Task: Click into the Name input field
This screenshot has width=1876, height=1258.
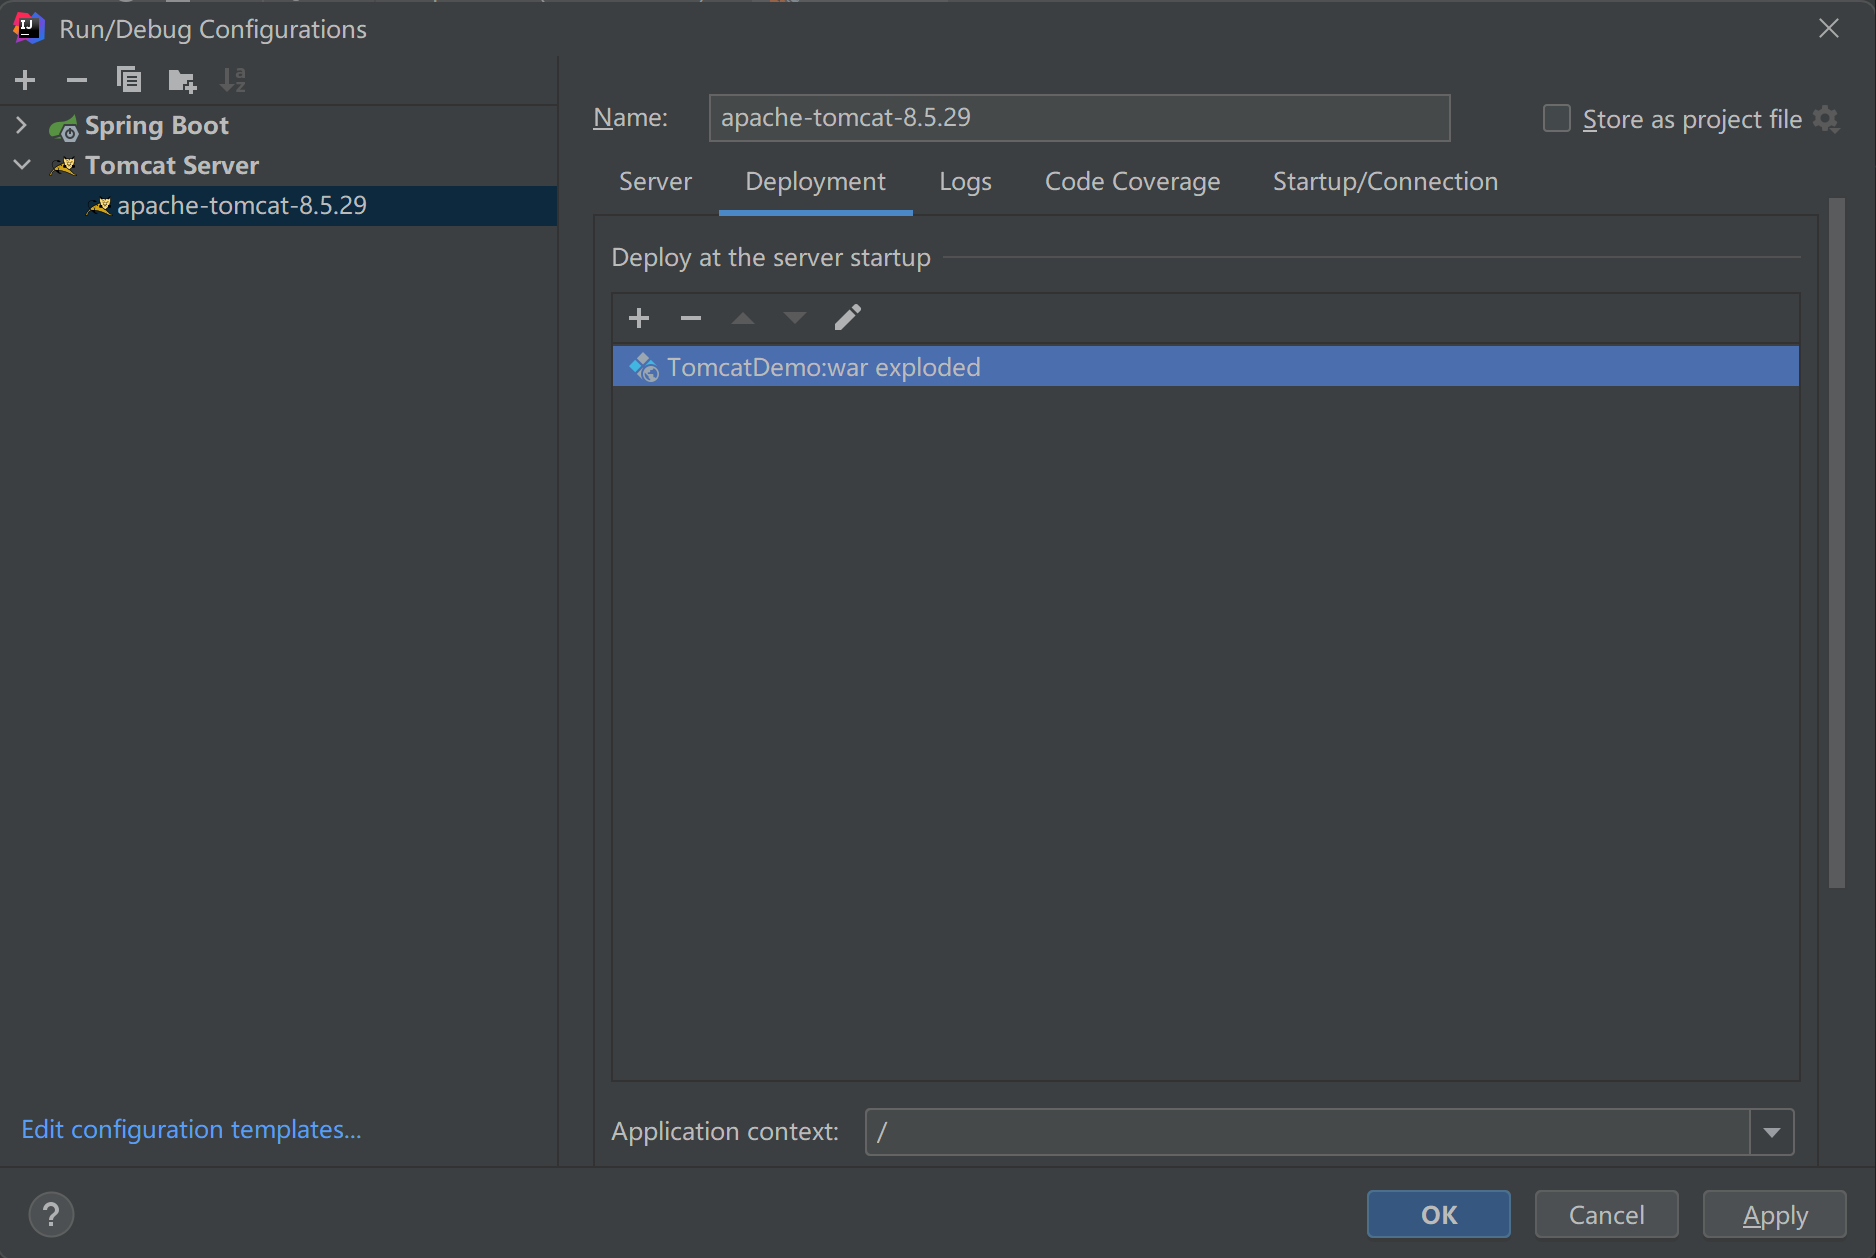Action: tap(1079, 118)
